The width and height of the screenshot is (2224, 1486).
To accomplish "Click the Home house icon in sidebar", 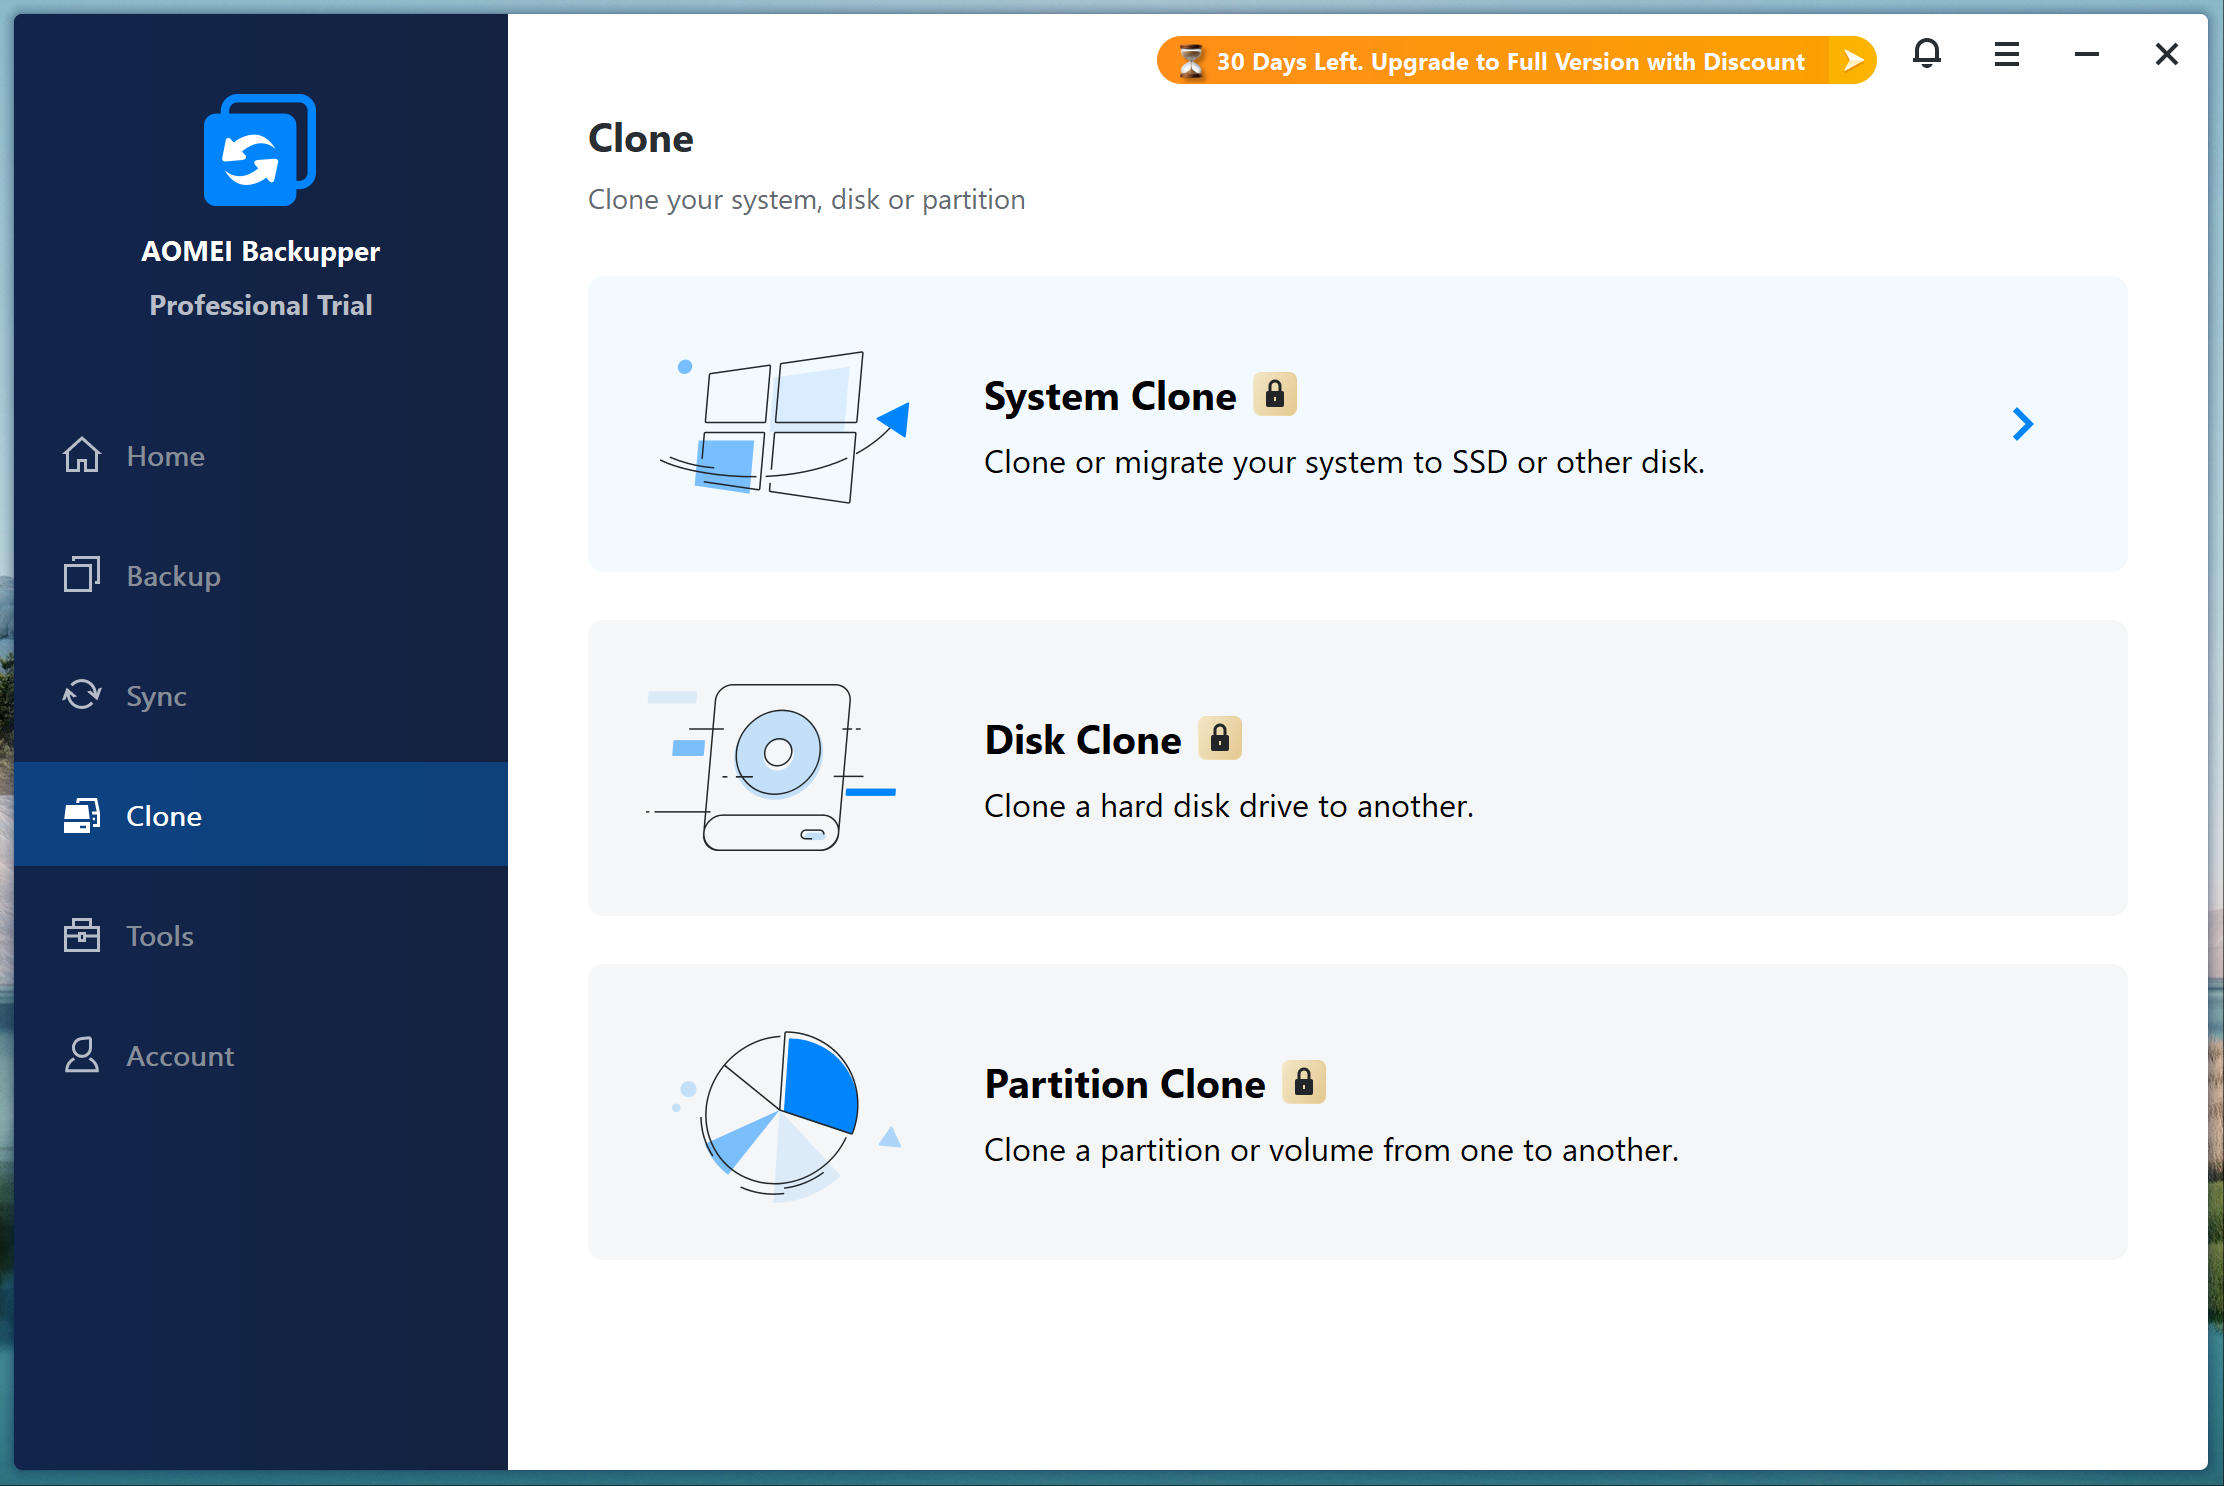I will pyautogui.click(x=82, y=455).
